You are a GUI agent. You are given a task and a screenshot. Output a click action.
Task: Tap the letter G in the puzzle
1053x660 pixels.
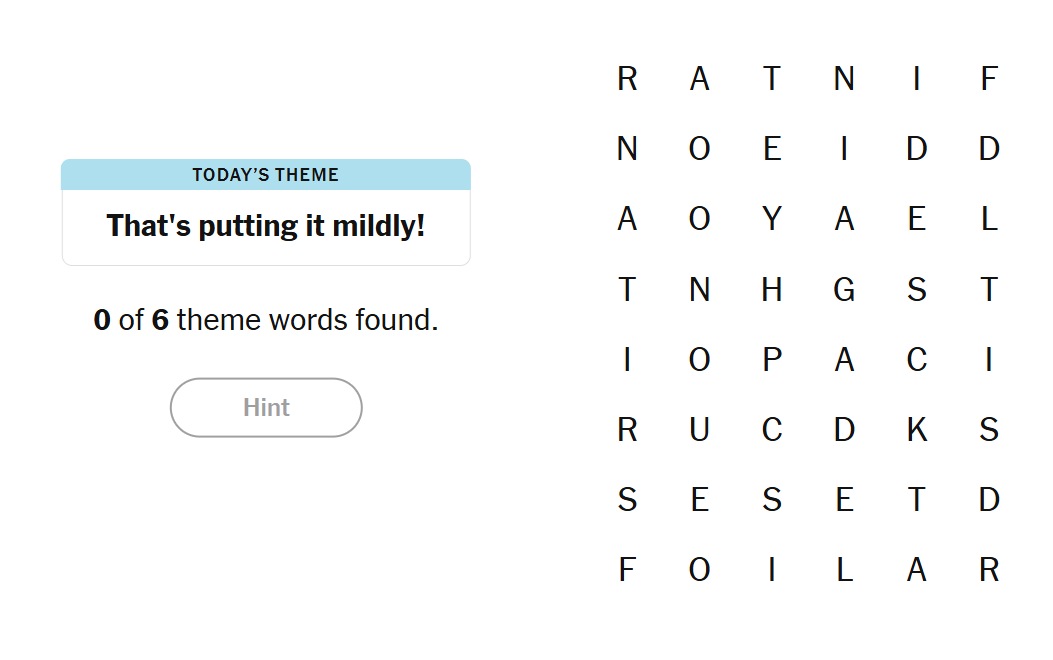(x=844, y=289)
